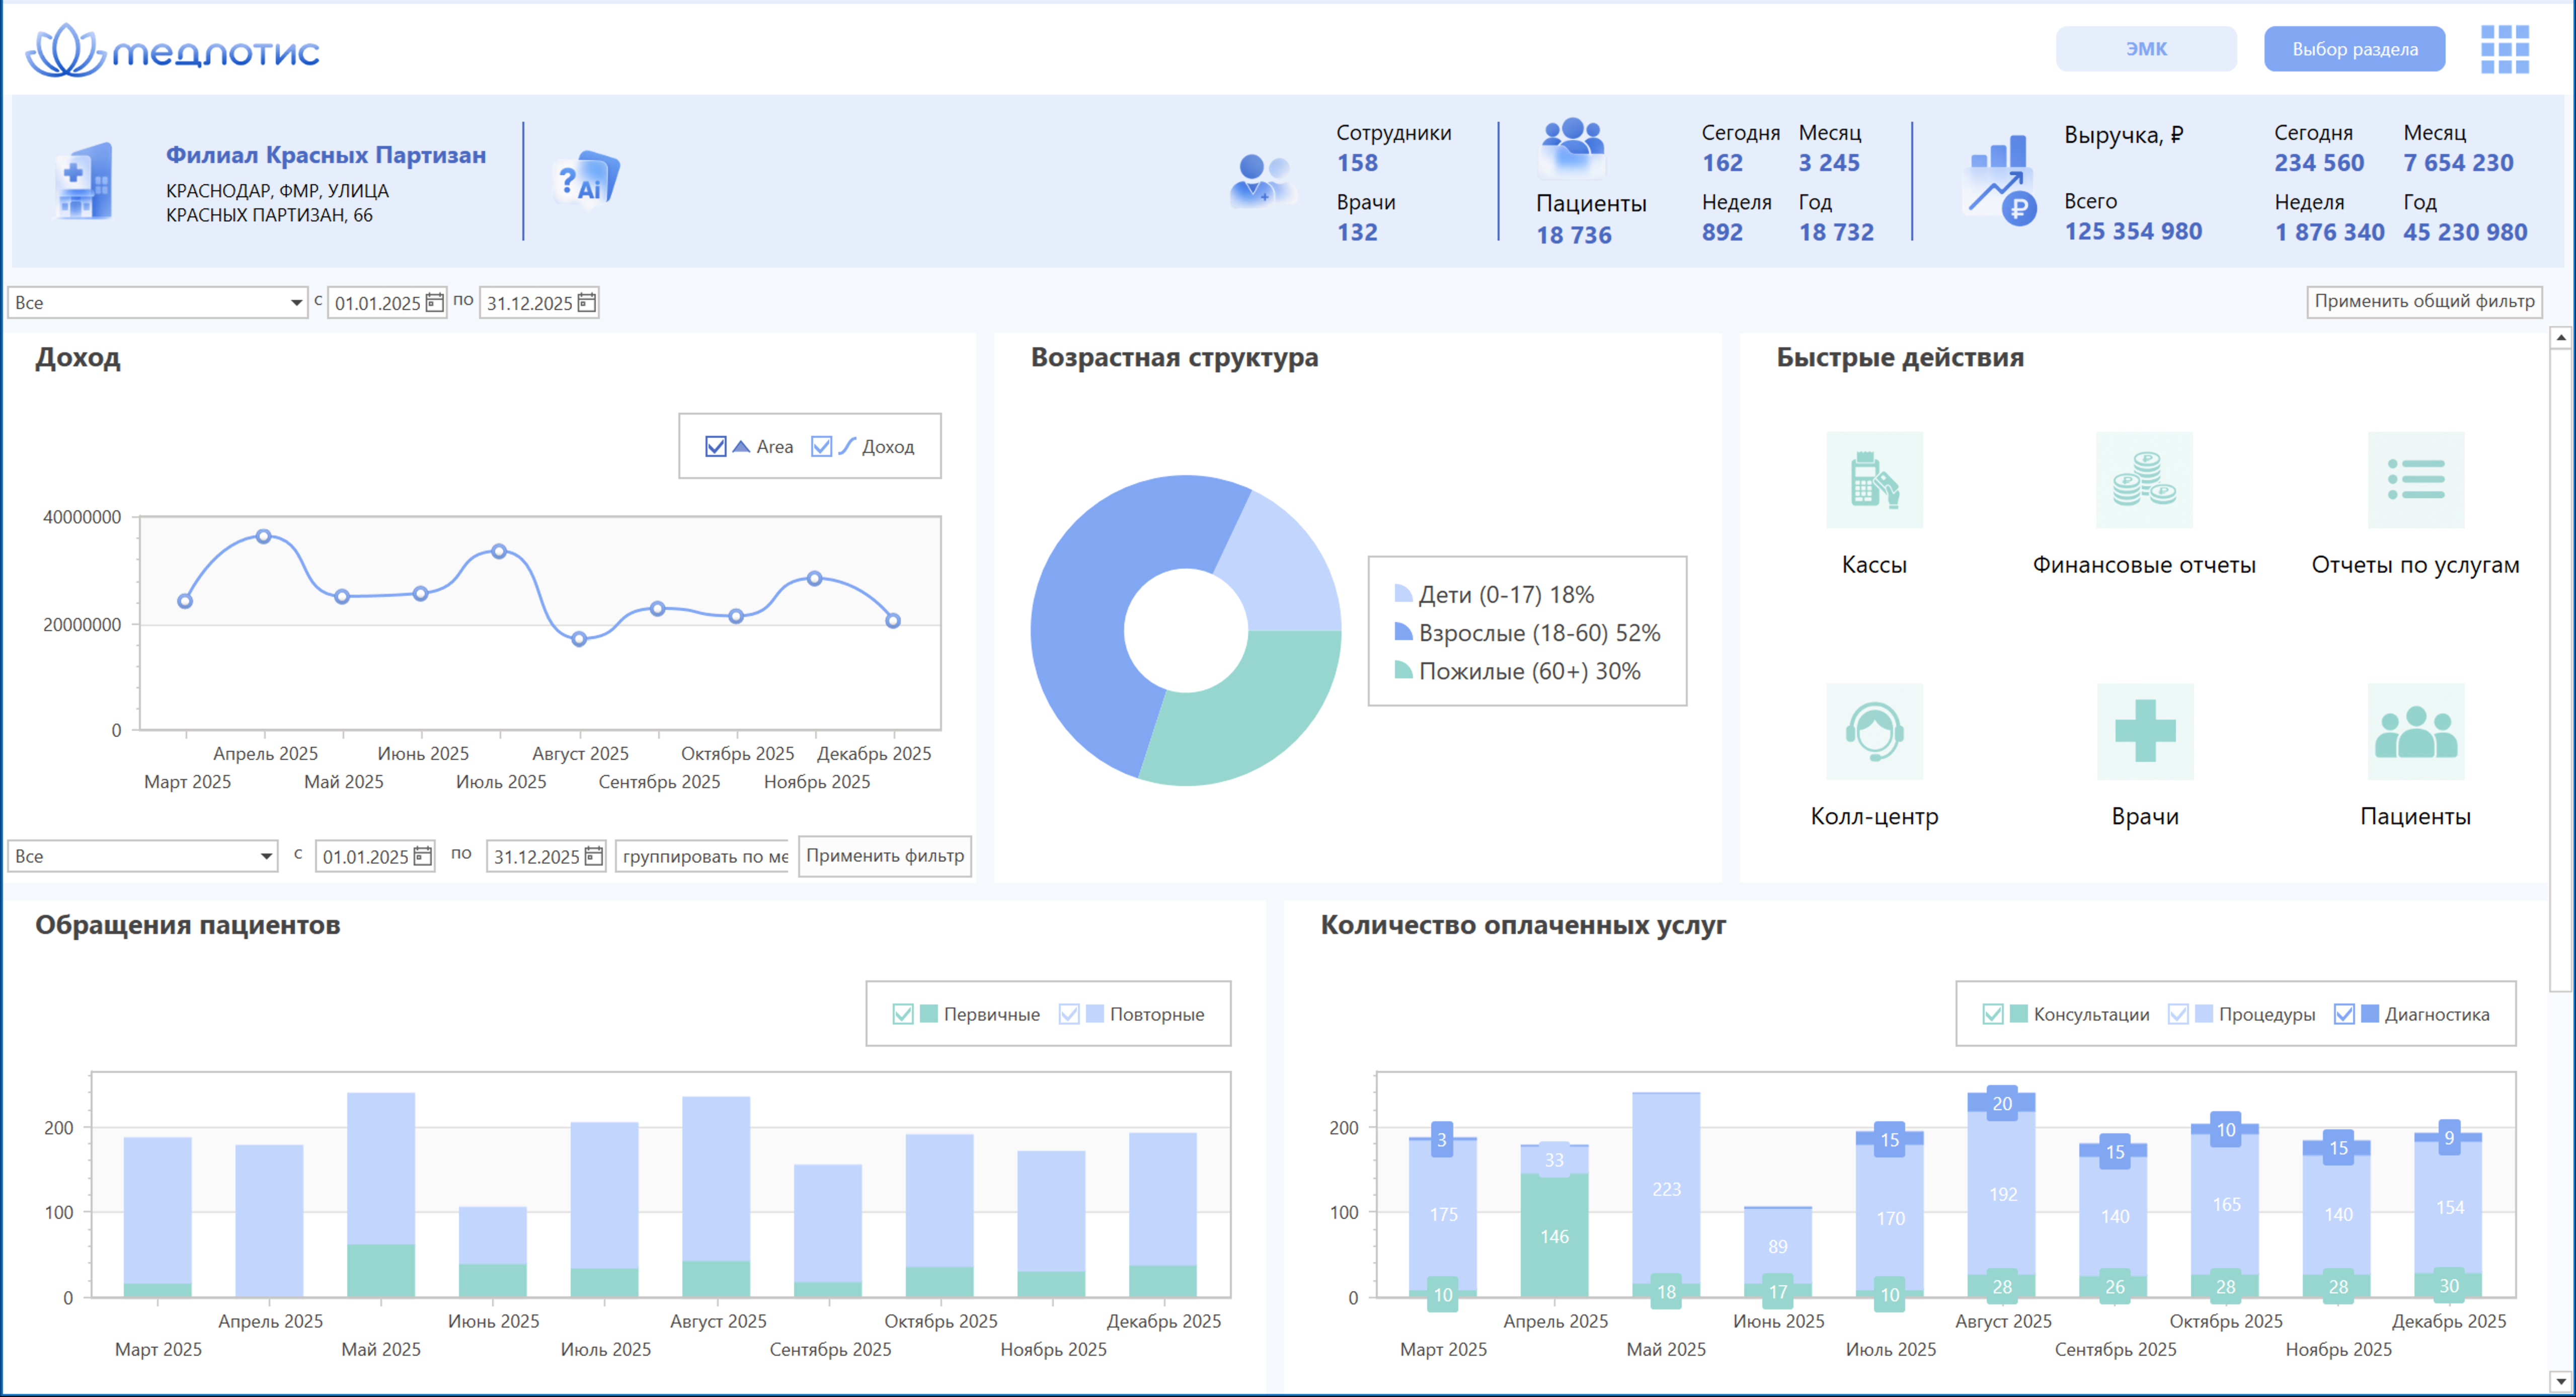This screenshot has width=2576, height=1397.
Task: Click the scrollbar up arrow
Action: pos(2560,338)
